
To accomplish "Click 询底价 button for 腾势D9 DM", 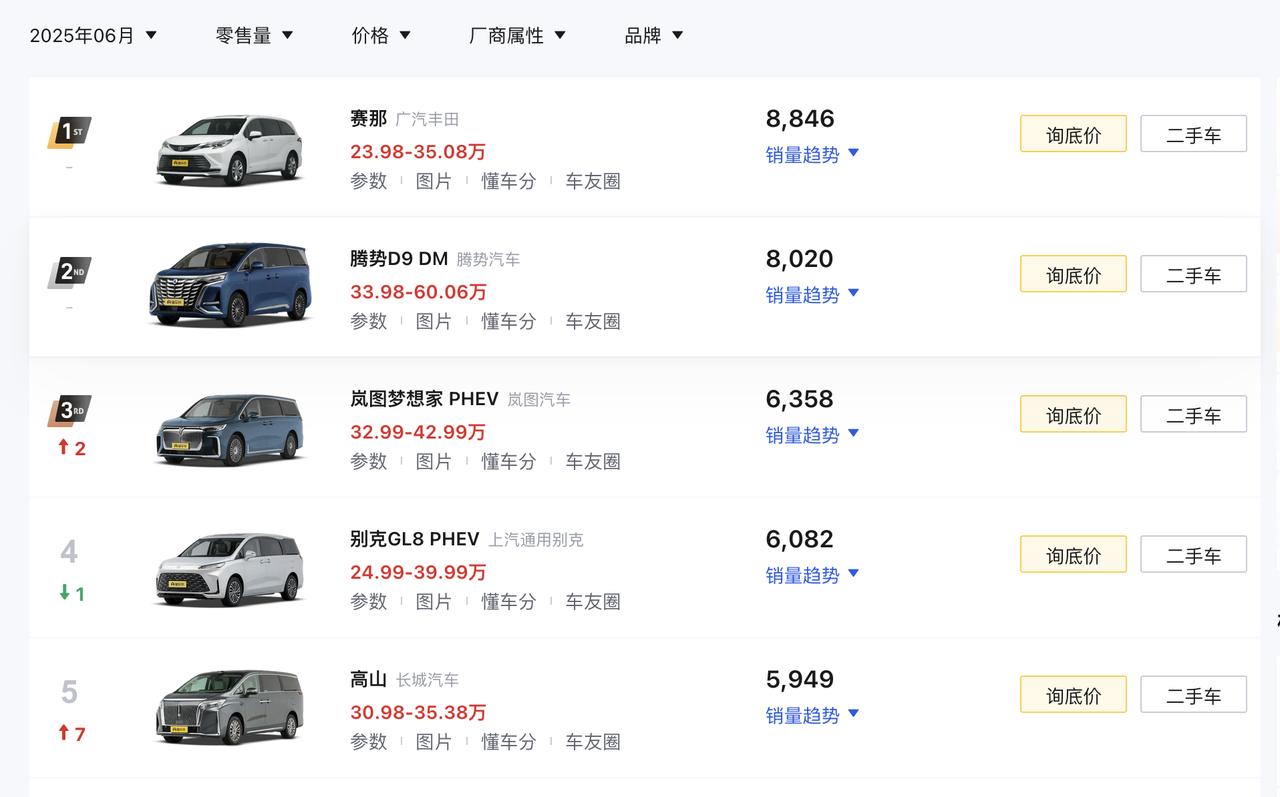I will (x=1073, y=274).
